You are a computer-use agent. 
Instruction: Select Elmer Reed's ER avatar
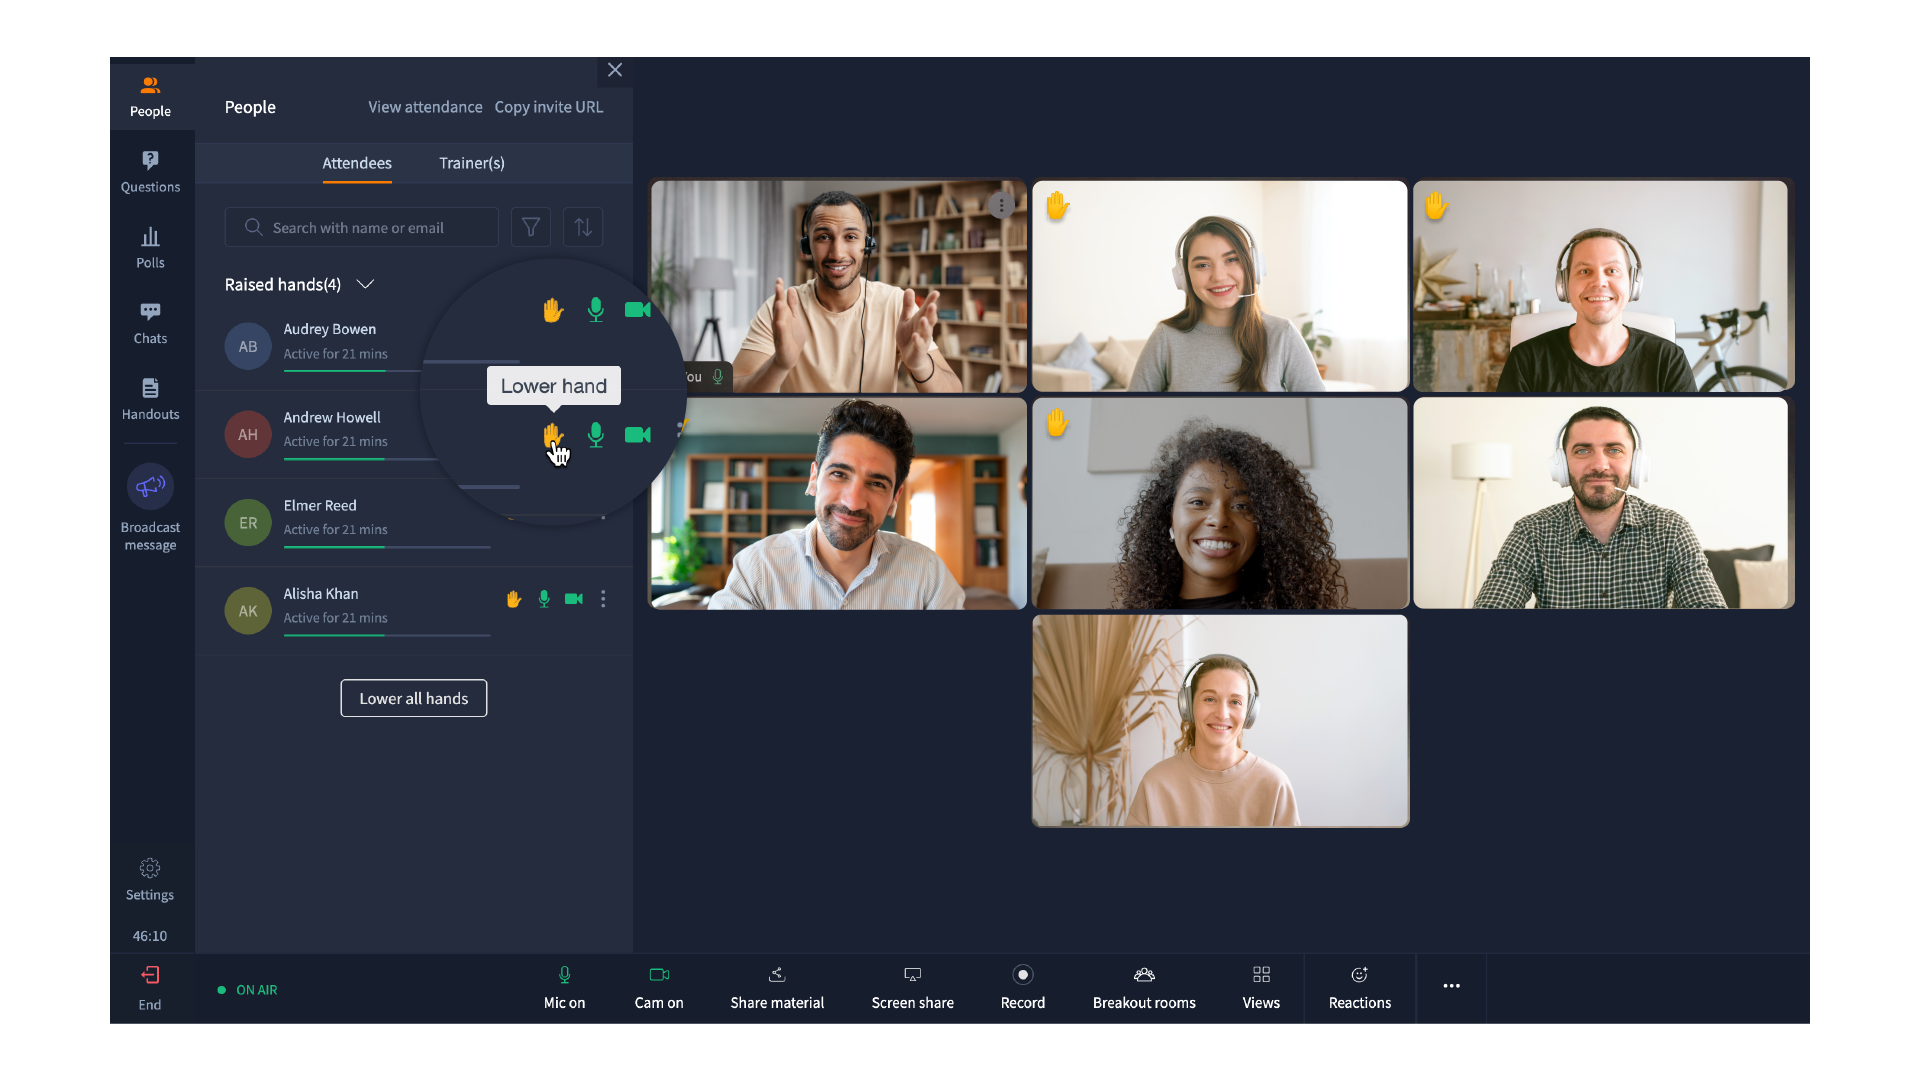point(248,522)
